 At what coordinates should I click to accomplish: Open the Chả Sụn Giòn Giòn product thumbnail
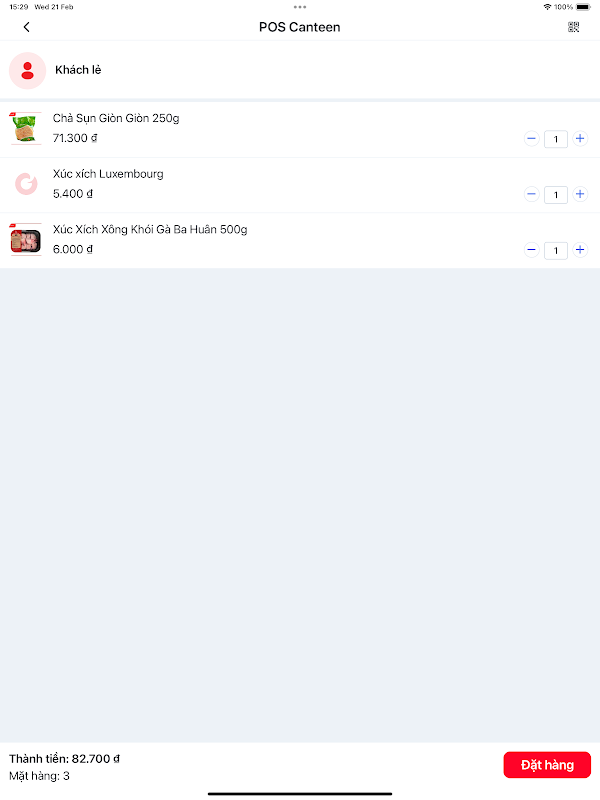pos(26,129)
